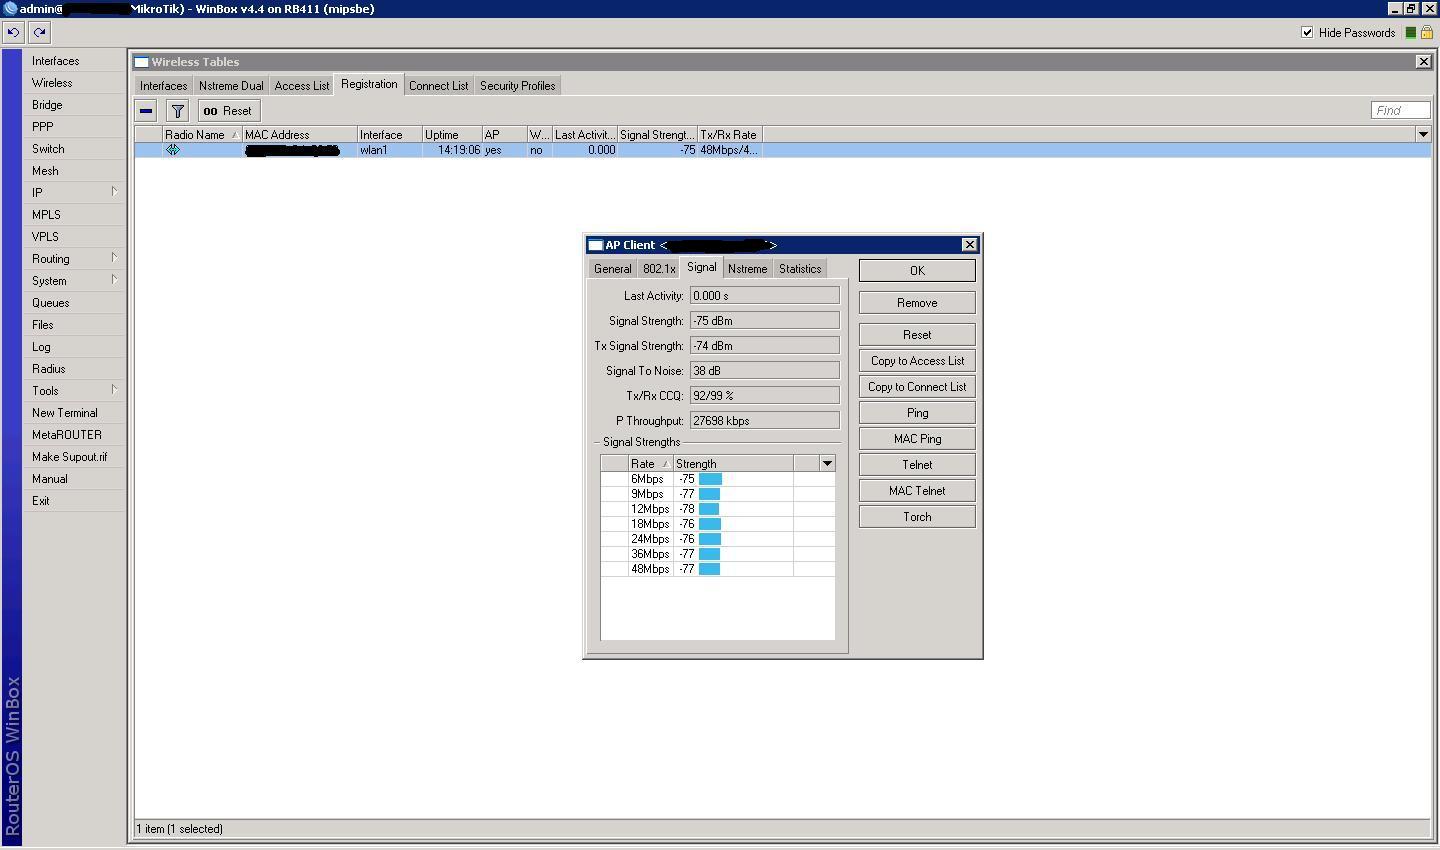
Task: Click the undo arrow icon in toolbar
Action: click(13, 32)
